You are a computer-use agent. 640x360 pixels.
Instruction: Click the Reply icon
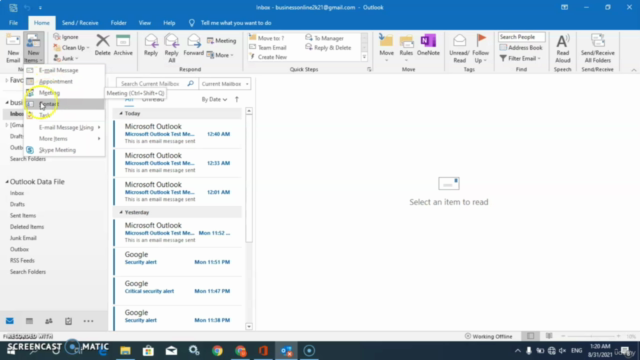coord(151,45)
